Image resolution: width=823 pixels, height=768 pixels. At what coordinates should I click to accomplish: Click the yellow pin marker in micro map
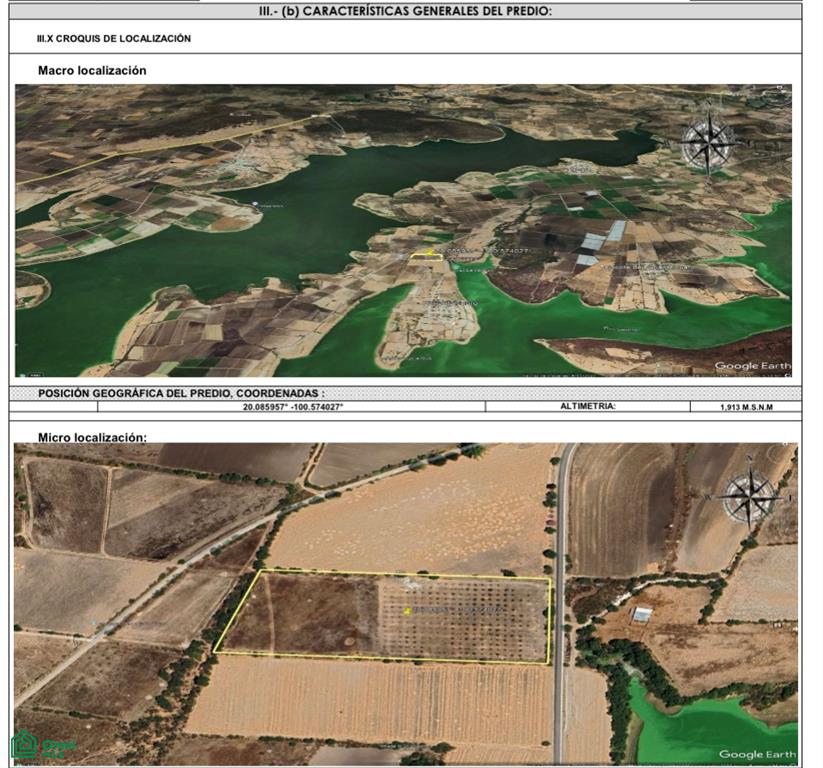tap(407, 611)
